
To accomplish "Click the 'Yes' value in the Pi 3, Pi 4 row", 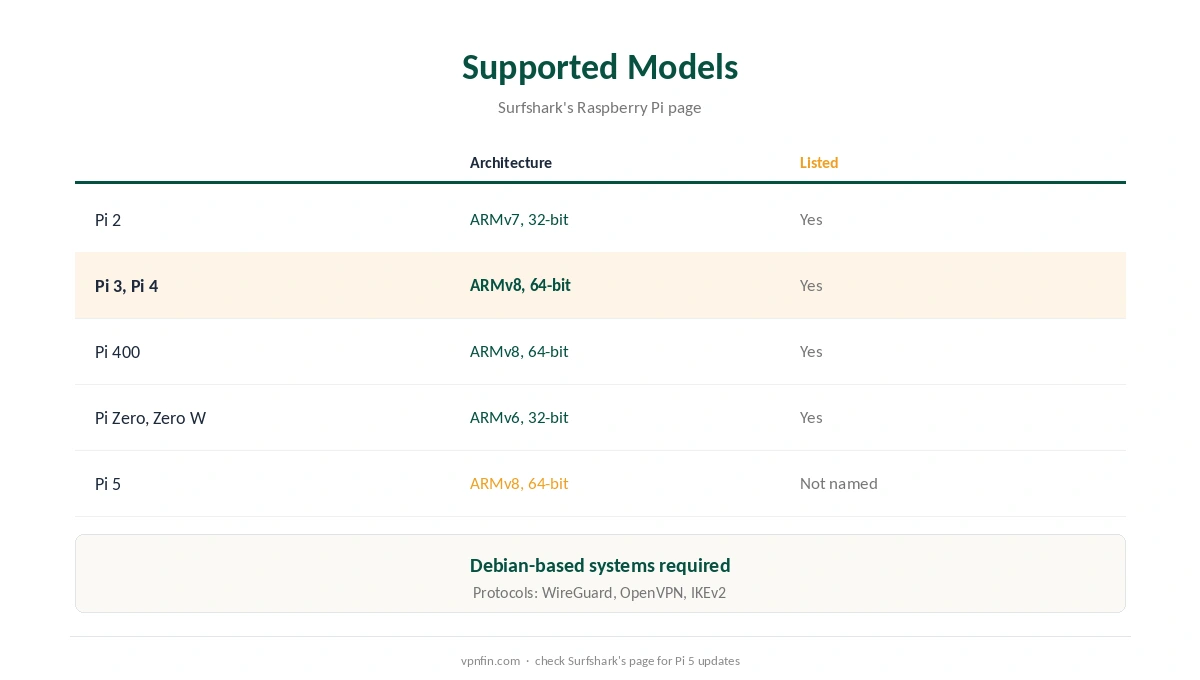I will tap(811, 285).
